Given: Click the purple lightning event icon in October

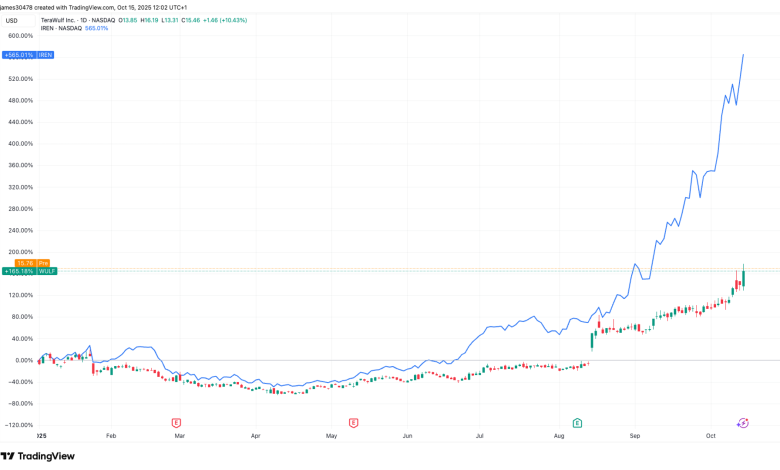Looking at the screenshot, I should [x=743, y=423].
